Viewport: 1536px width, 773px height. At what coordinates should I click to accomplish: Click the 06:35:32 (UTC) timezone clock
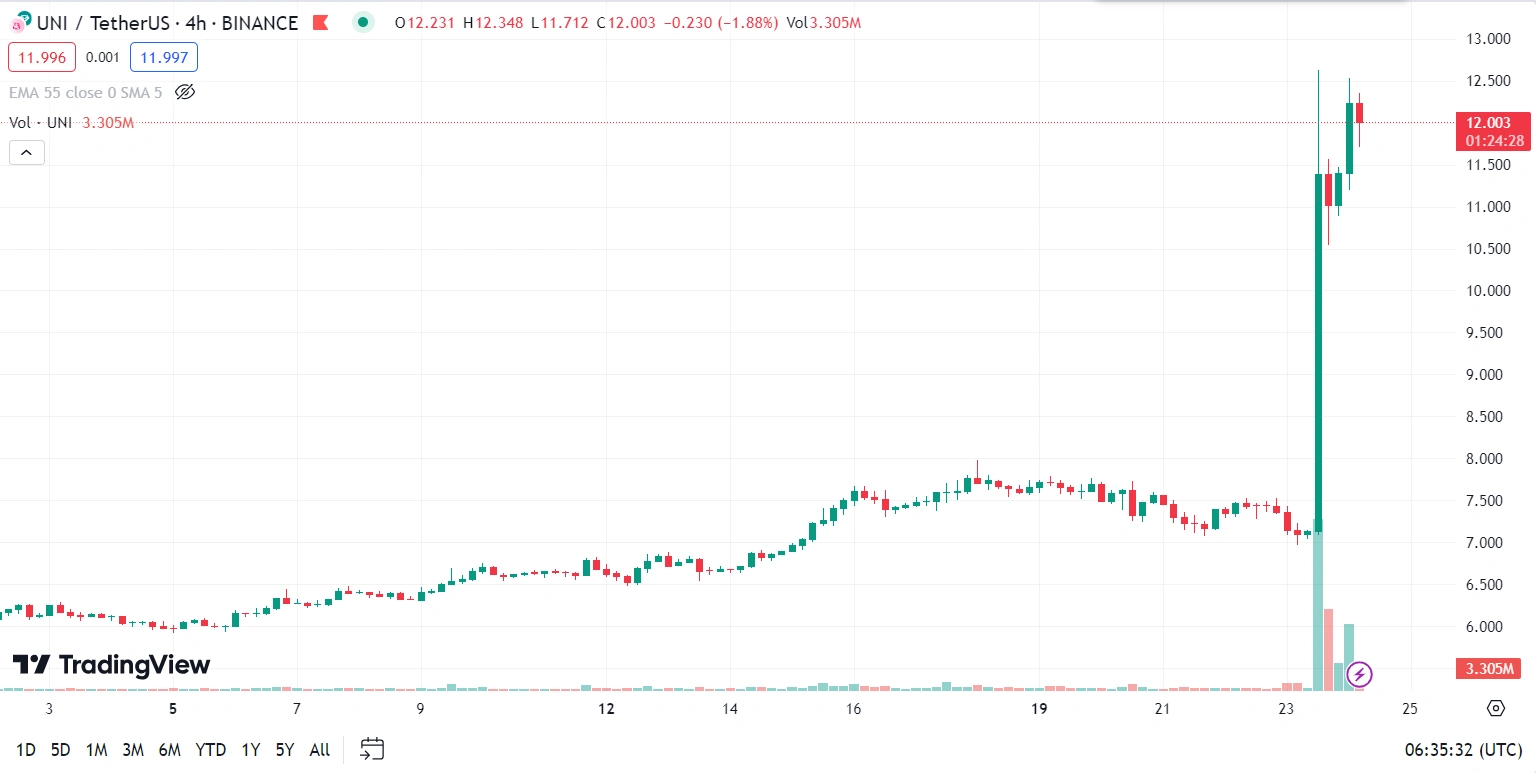(x=1464, y=749)
